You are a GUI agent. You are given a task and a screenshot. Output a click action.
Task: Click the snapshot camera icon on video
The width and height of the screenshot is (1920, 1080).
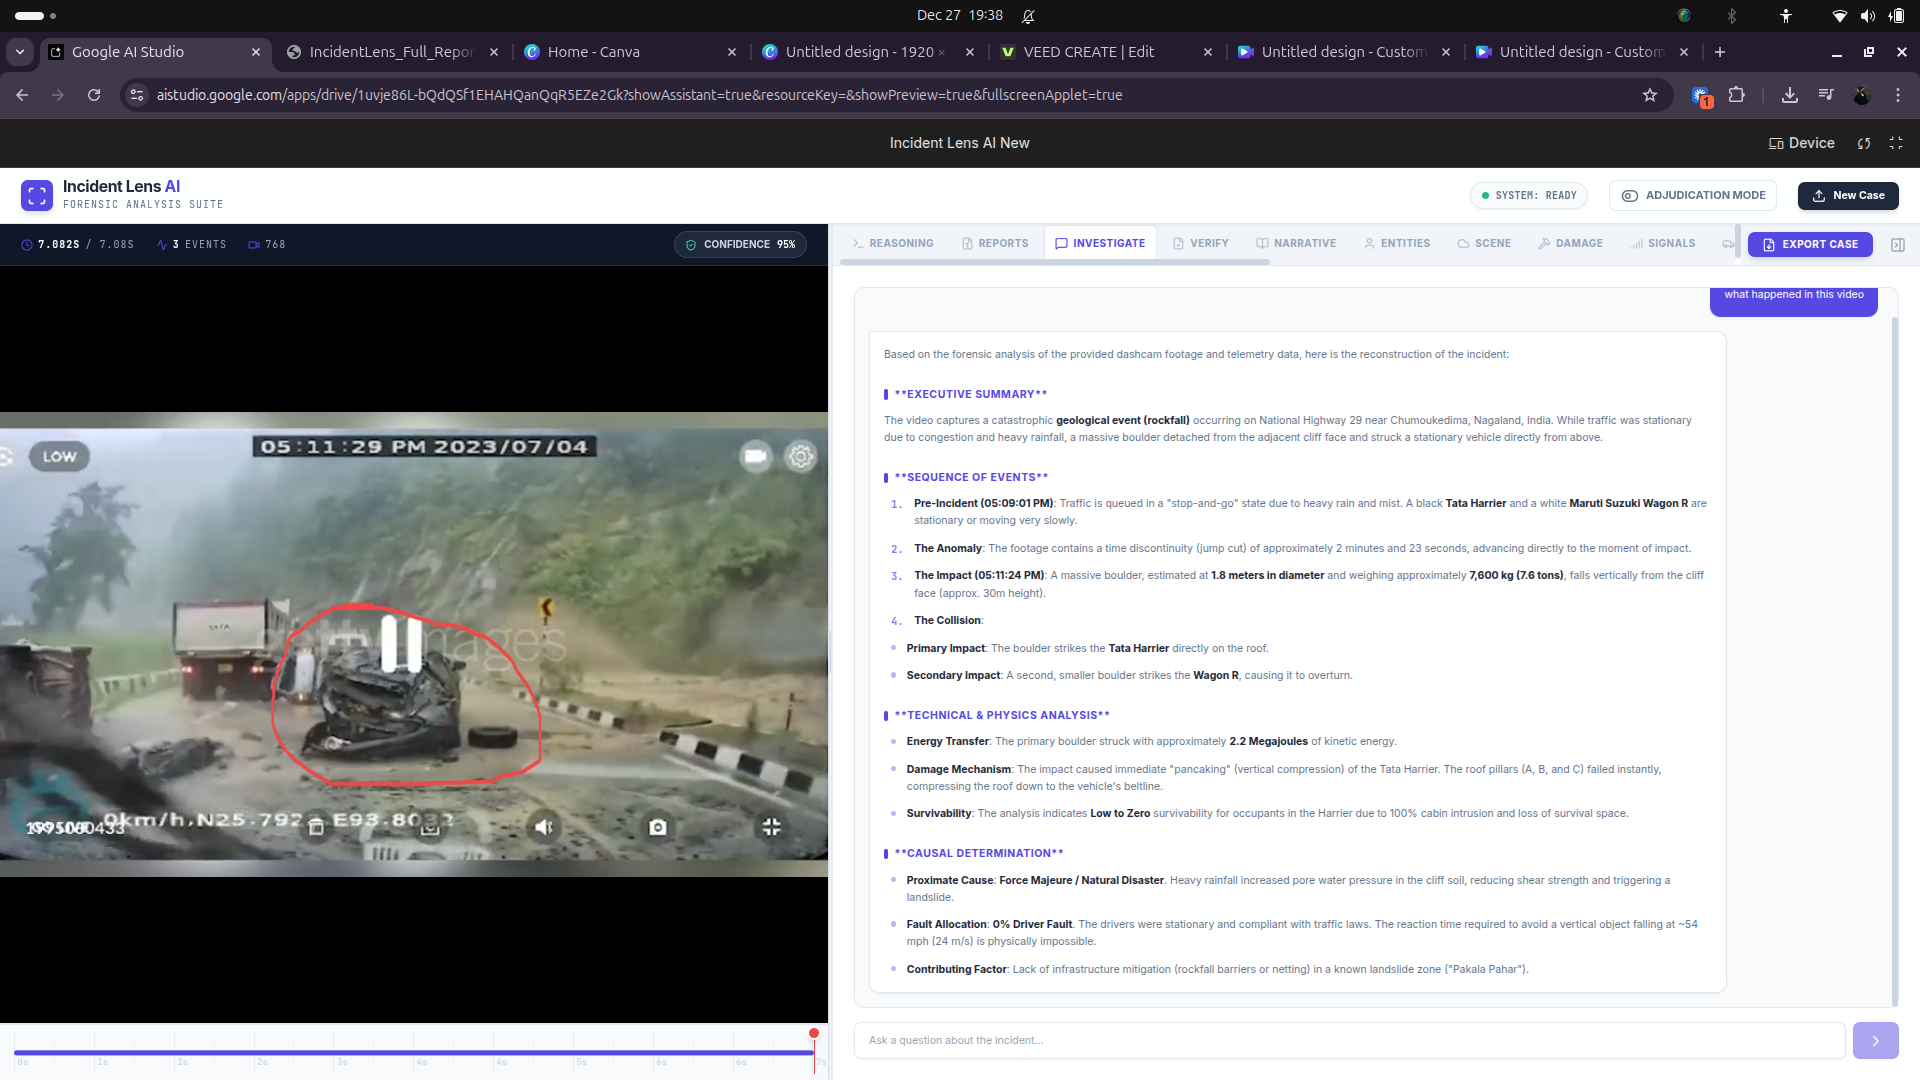click(657, 827)
